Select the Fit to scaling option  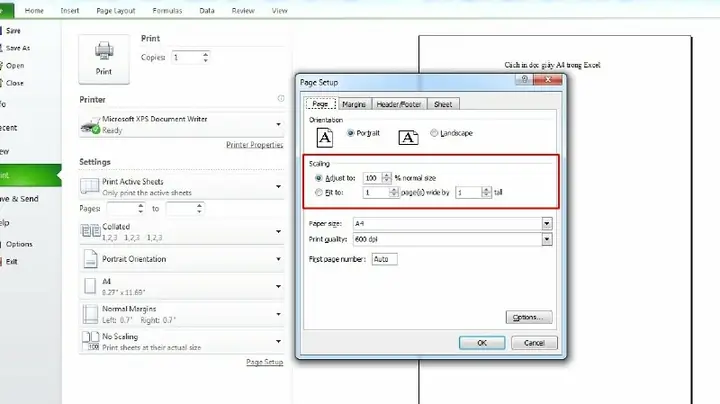pos(319,192)
